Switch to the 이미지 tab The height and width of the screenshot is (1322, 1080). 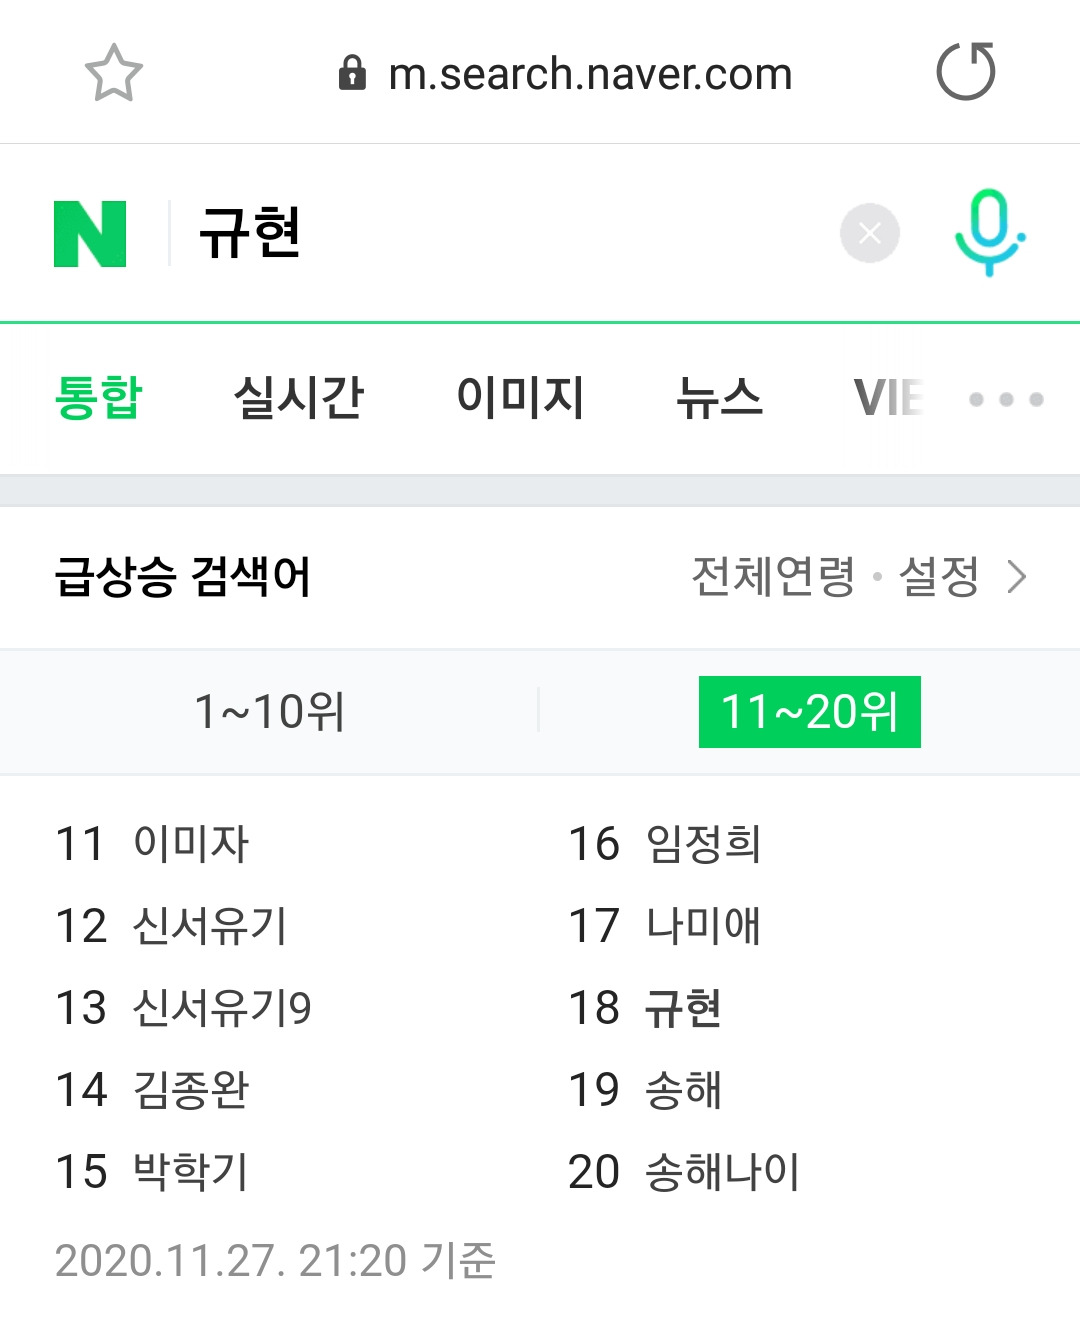click(520, 398)
